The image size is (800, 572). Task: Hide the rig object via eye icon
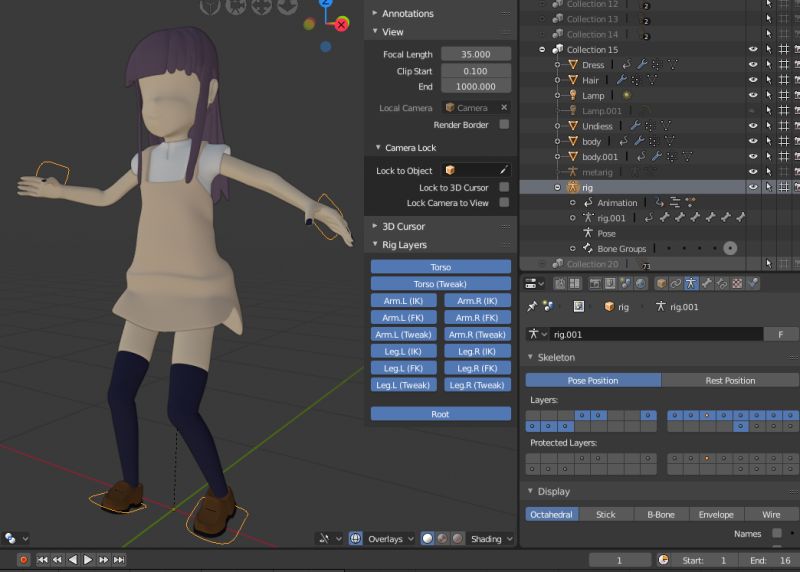[753, 187]
